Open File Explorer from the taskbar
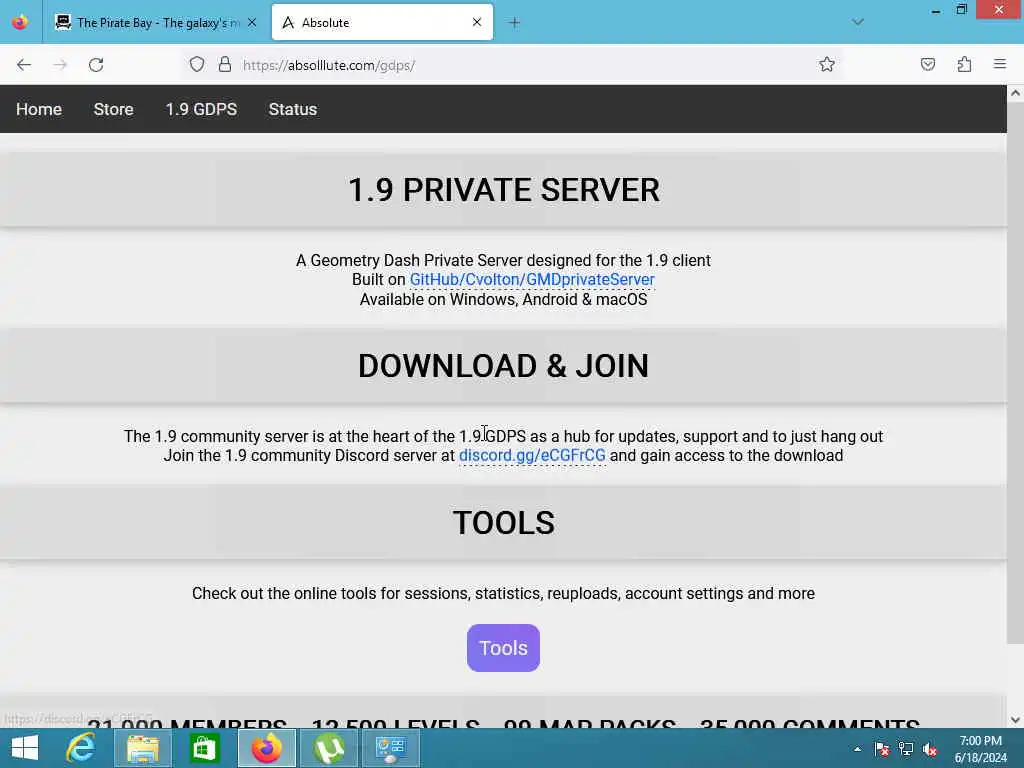Screen dimensions: 1024x768 point(142,748)
